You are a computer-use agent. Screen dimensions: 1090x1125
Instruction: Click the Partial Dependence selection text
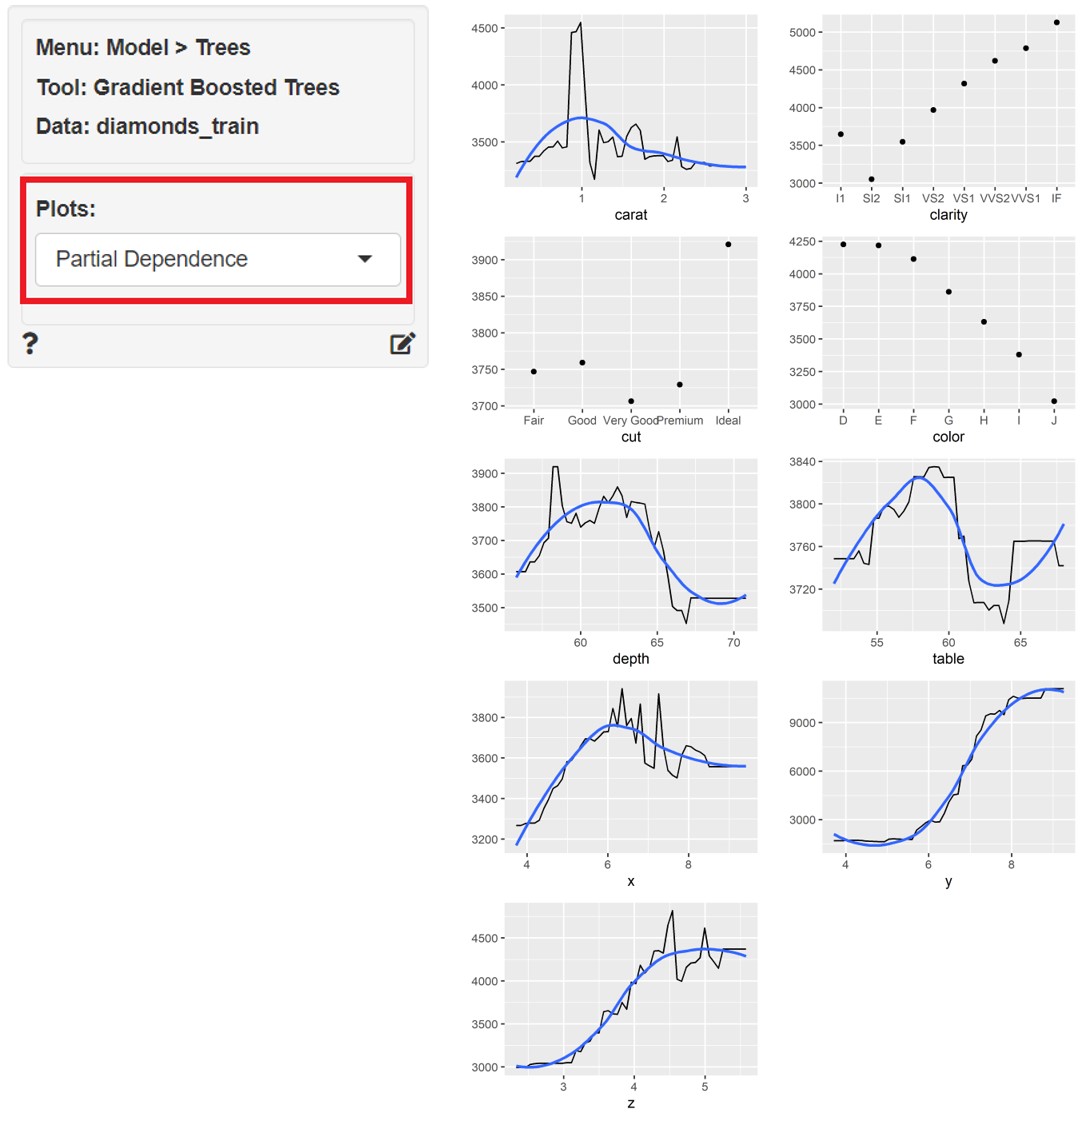pos(152,259)
